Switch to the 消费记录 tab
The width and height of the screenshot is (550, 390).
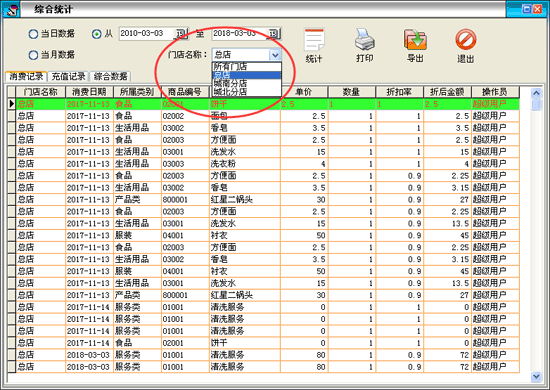26,76
